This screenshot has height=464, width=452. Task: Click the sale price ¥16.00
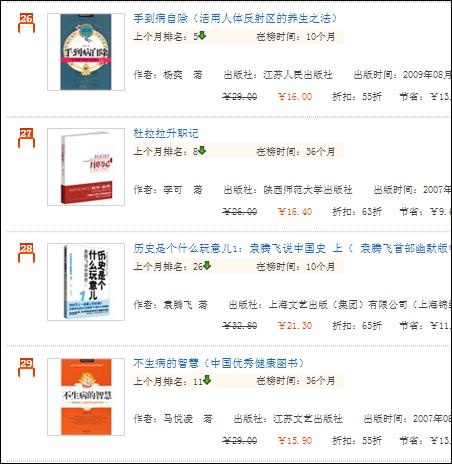coord(295,97)
